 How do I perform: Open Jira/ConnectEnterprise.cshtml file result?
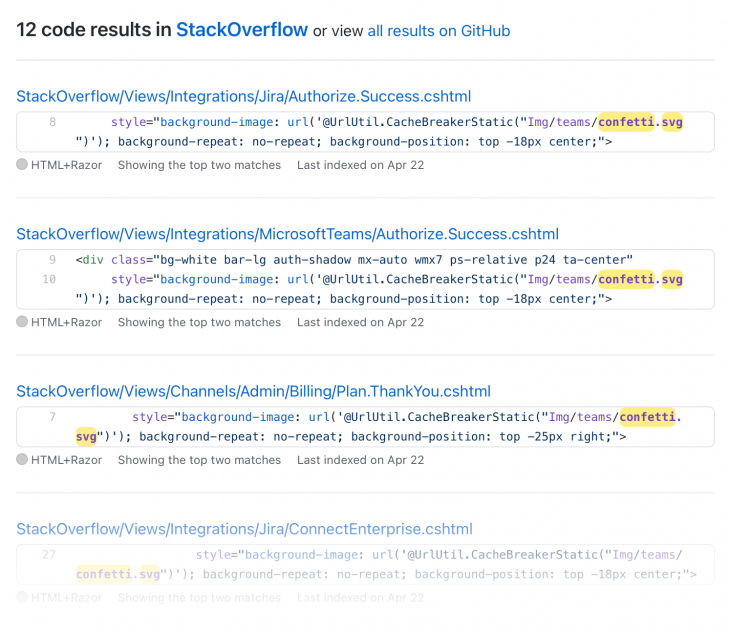click(x=244, y=529)
